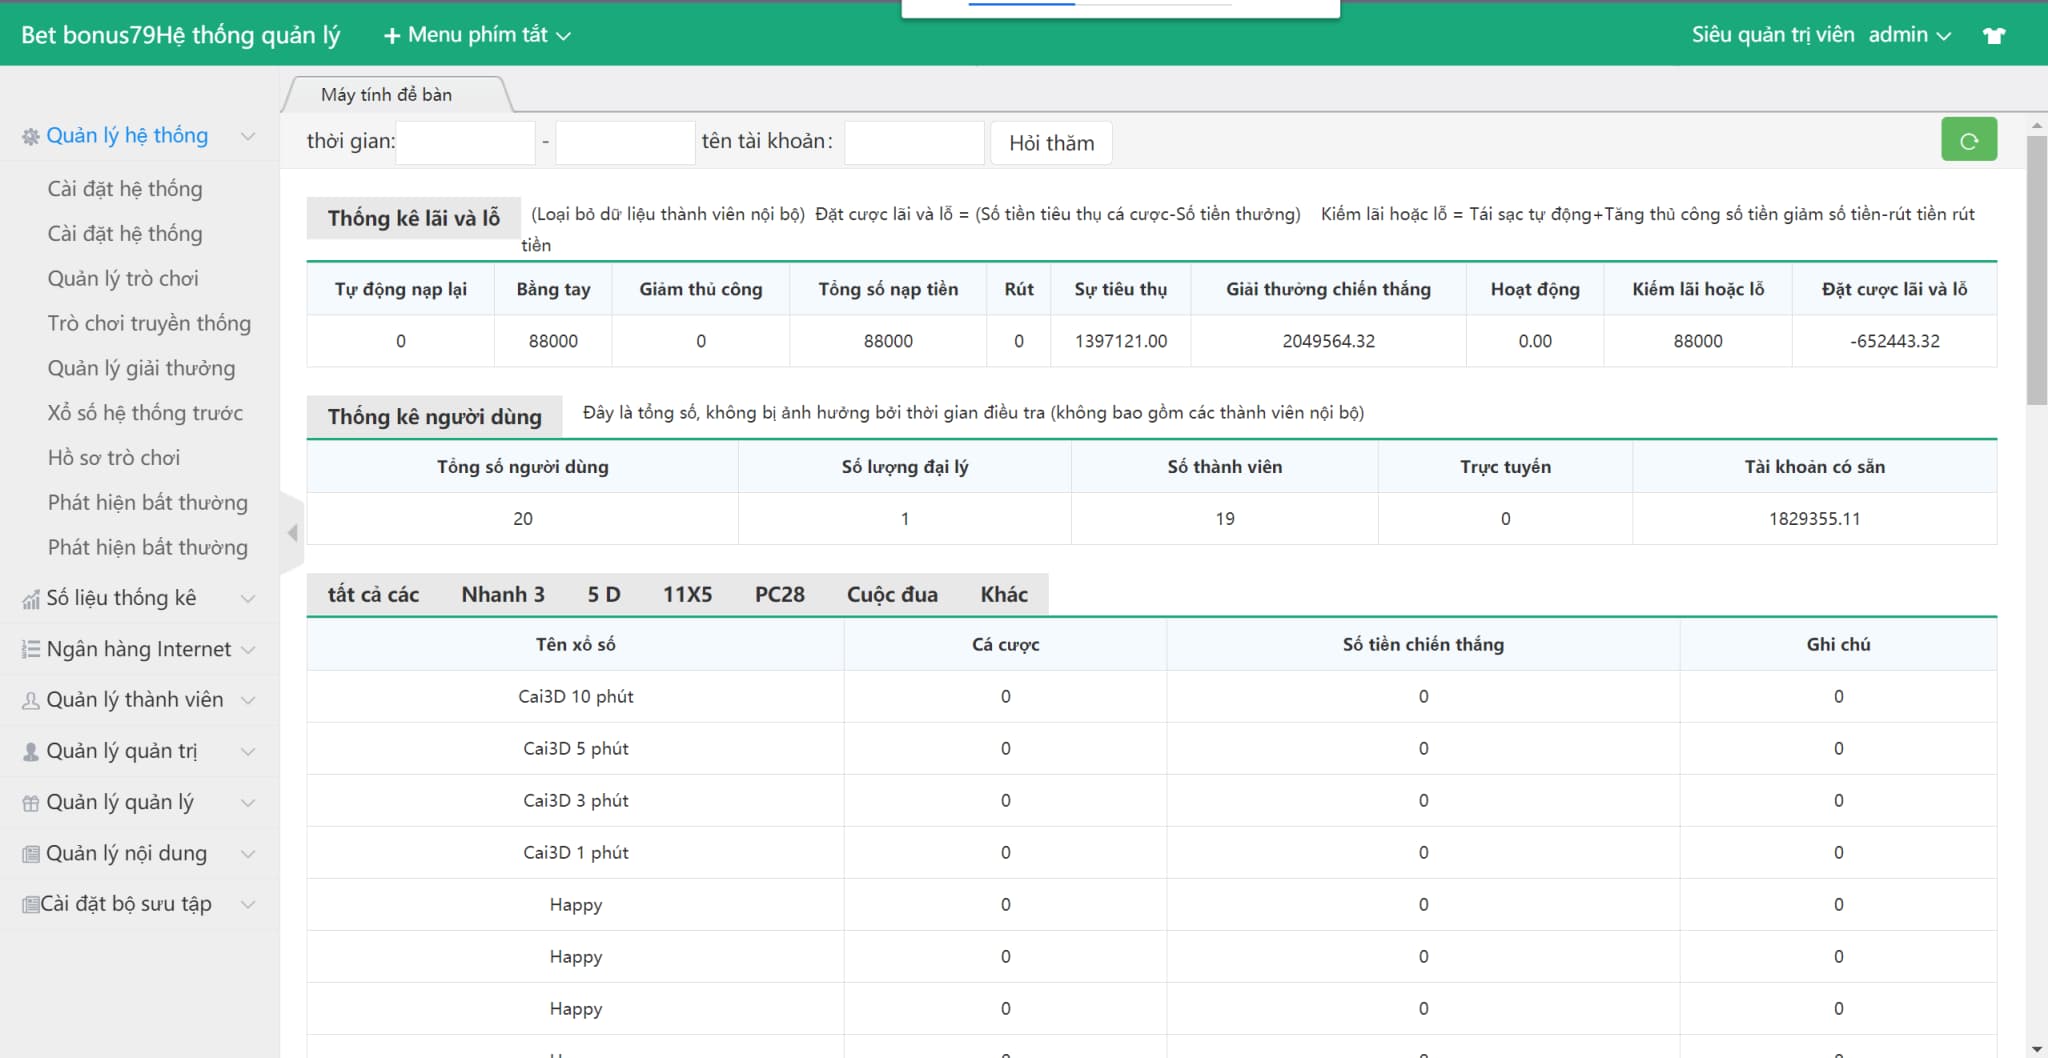Expand the Quản lý quản trị section chevron

click(248, 751)
